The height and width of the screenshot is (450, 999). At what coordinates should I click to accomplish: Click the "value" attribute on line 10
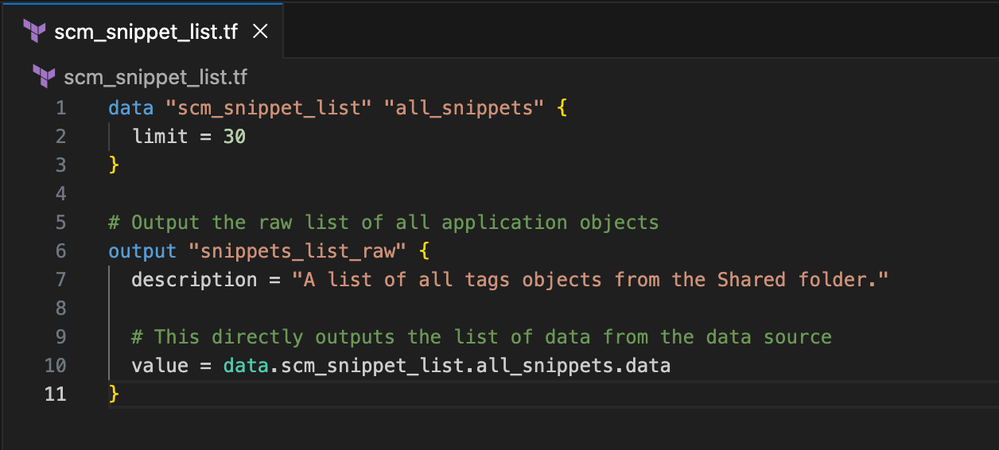[159, 366]
